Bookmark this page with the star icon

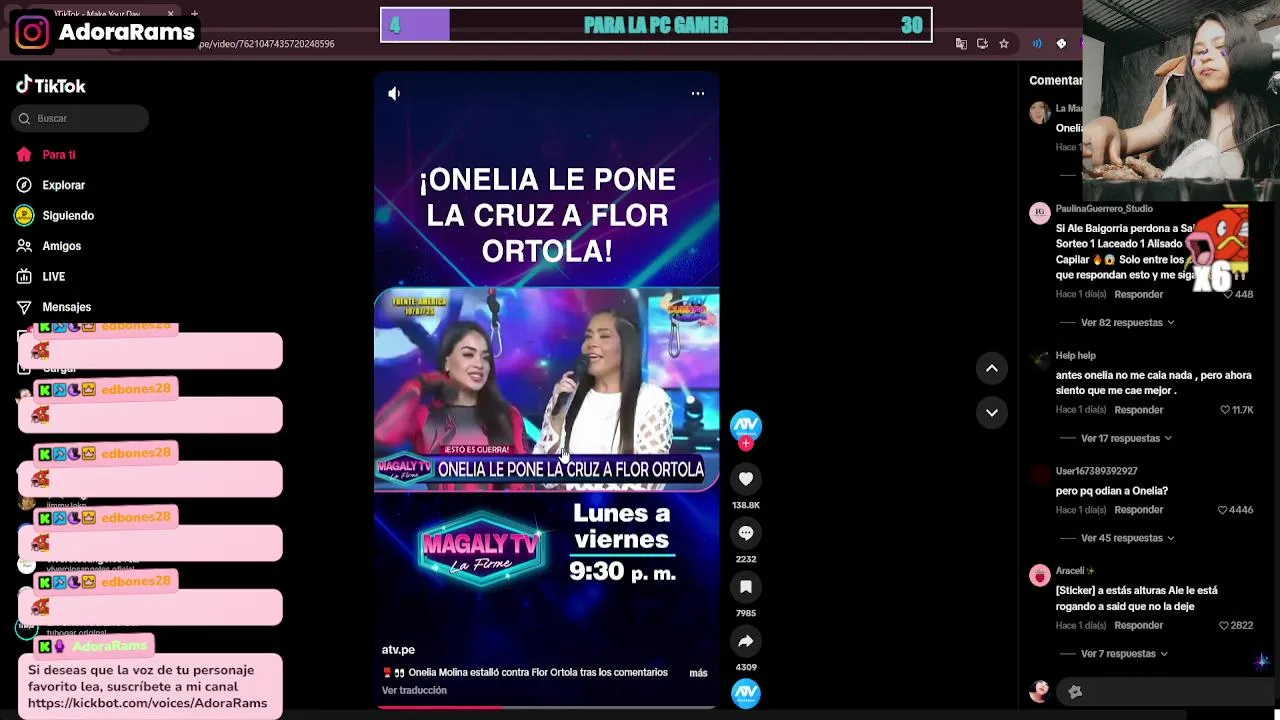pyautogui.click(x=1004, y=44)
